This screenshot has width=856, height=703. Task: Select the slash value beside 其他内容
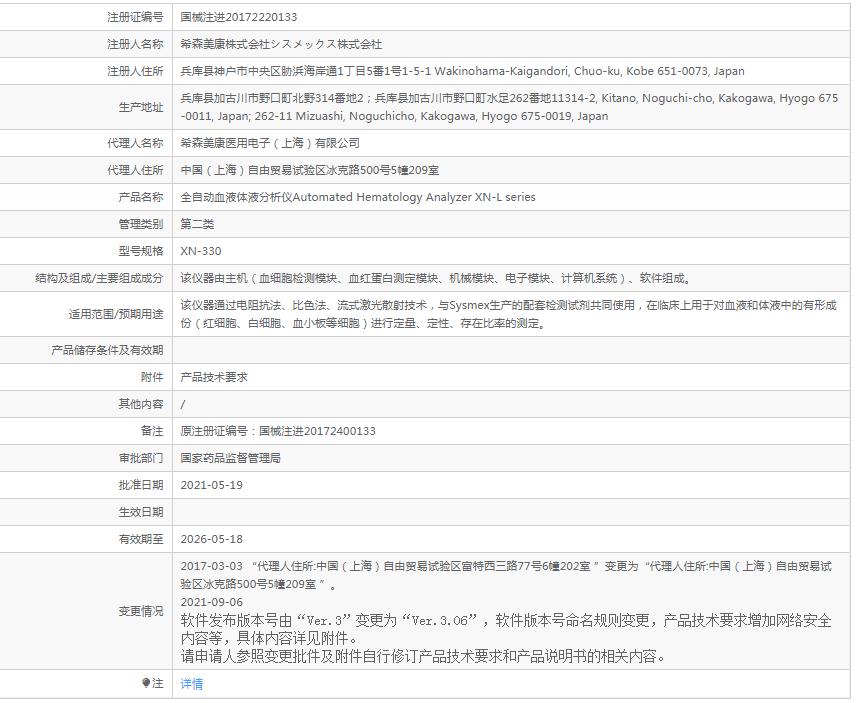pos(183,404)
